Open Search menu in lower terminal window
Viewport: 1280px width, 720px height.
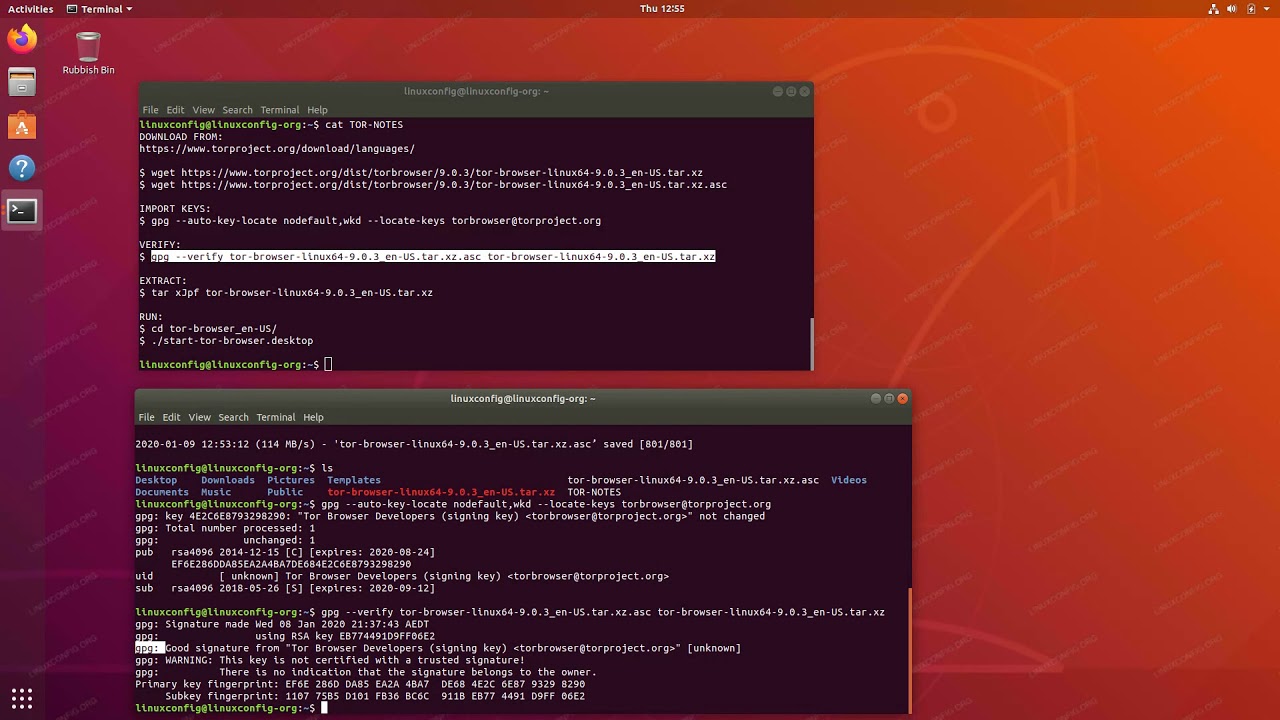pyautogui.click(x=233, y=417)
